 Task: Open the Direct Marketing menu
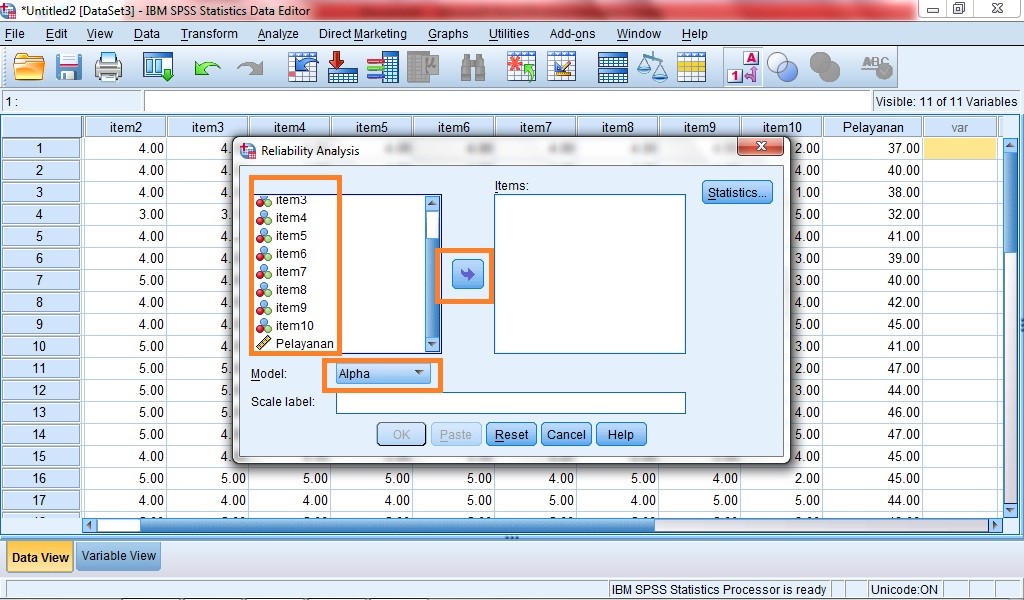362,33
